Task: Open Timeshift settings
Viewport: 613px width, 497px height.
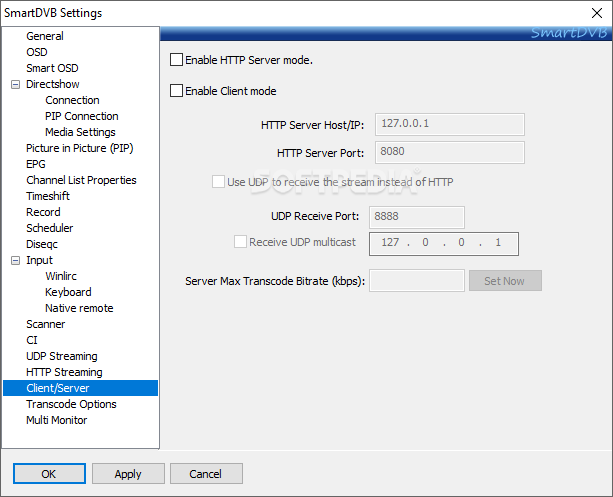Action: coord(48,196)
